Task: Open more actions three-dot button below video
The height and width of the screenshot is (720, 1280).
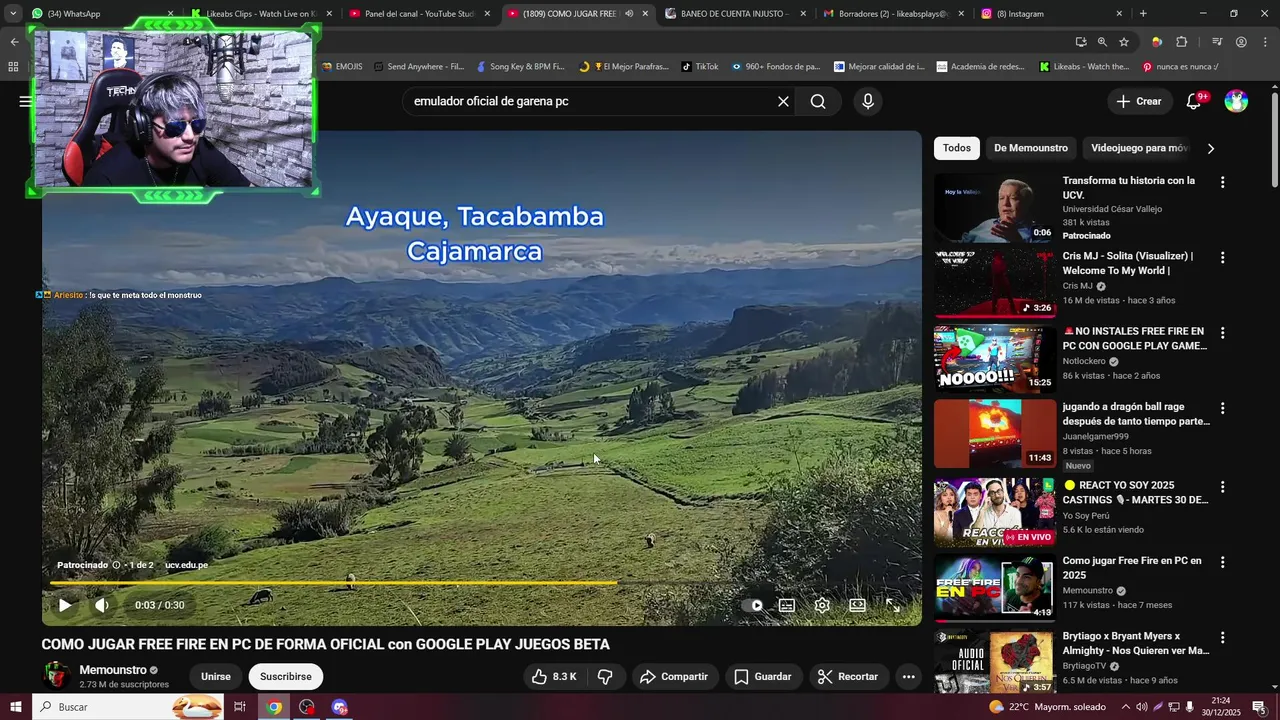Action: point(908,677)
